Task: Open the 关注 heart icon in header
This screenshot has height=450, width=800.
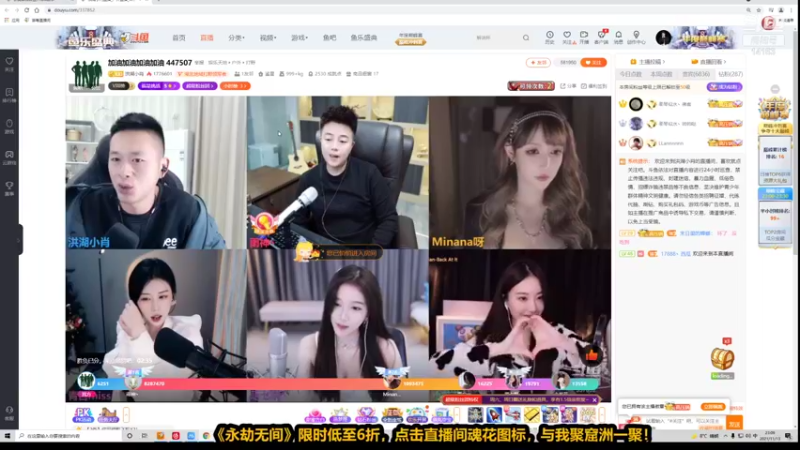Action: point(567,37)
